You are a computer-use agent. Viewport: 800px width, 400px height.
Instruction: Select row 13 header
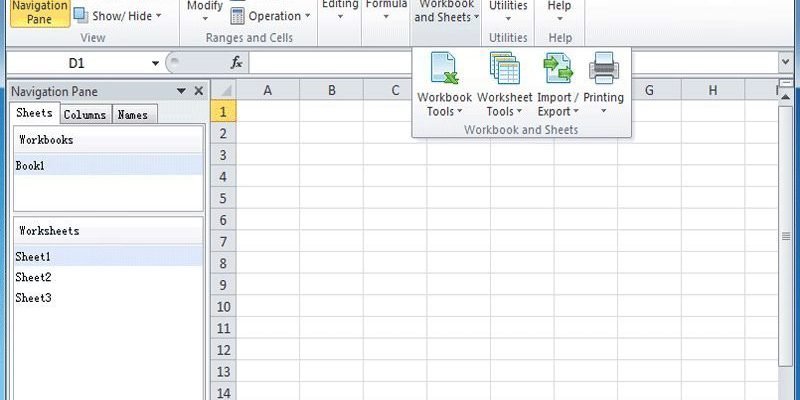[223, 371]
